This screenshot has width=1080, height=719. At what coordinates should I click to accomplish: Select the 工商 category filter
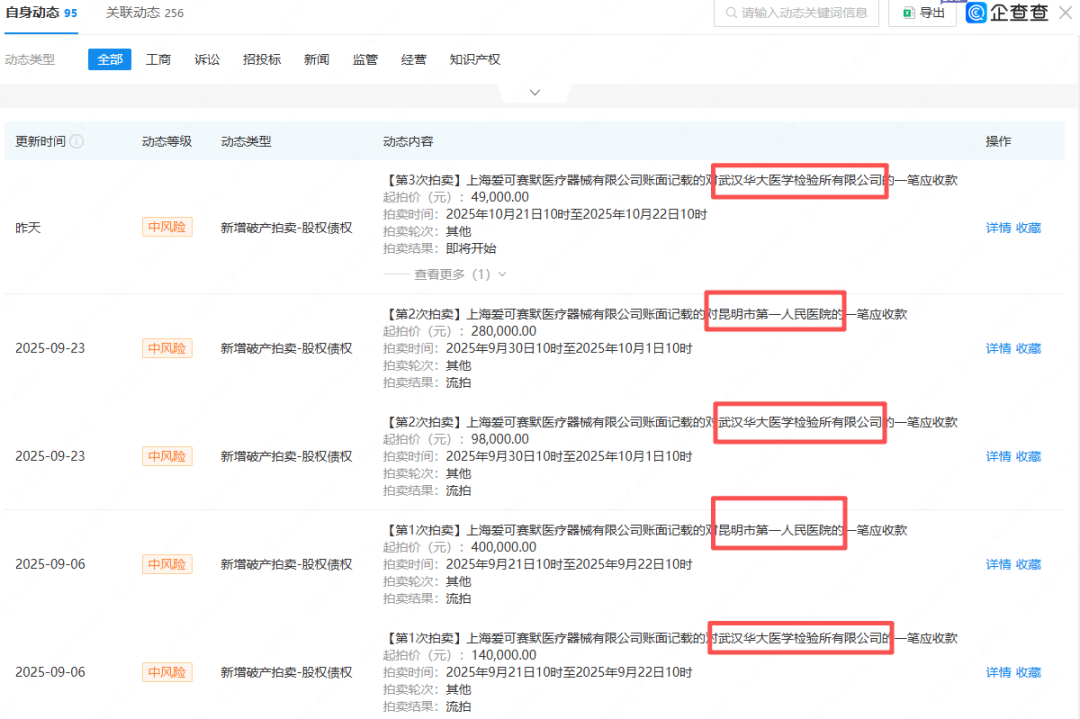click(x=158, y=59)
